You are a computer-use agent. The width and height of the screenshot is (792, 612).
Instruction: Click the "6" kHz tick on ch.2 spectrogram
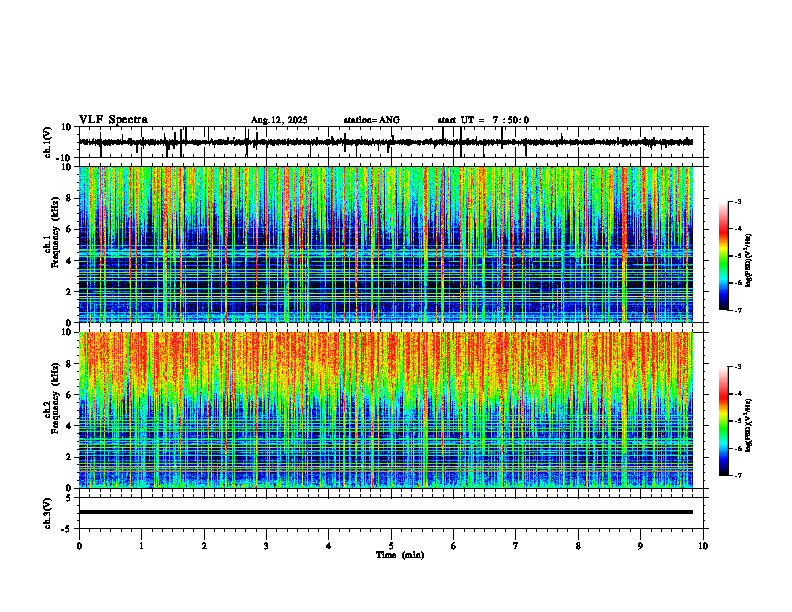pyautogui.click(x=70, y=395)
